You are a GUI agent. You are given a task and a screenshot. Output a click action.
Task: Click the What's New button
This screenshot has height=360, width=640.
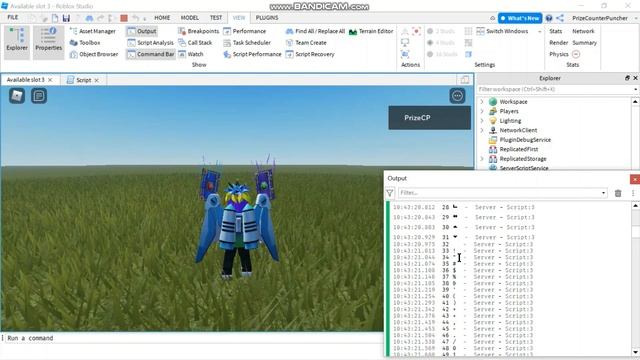[x=520, y=18]
